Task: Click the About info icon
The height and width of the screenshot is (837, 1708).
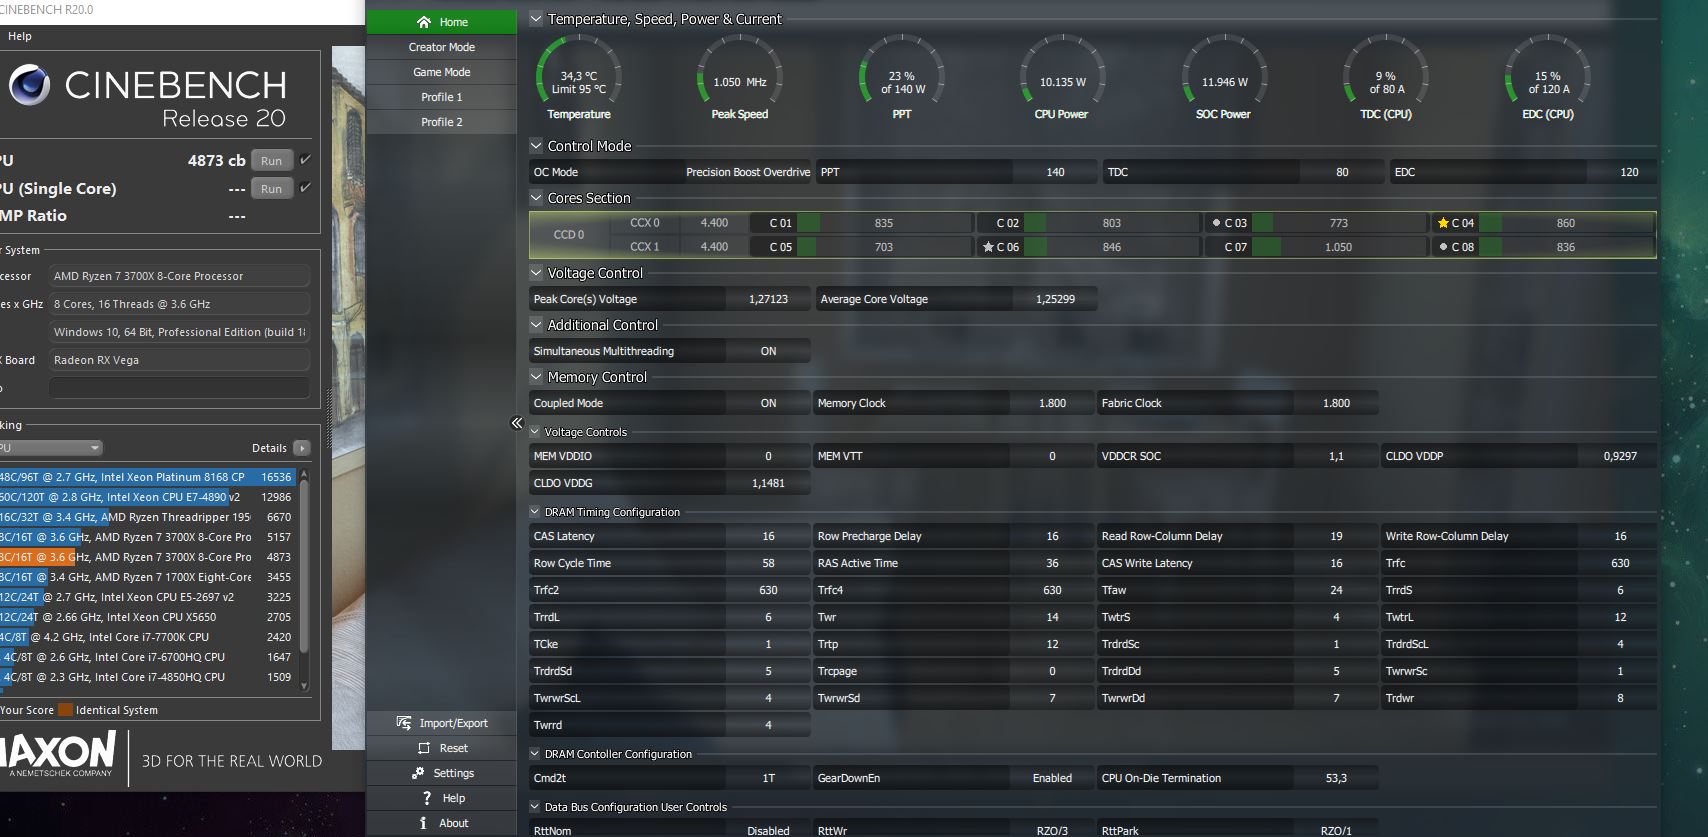Action: 424,823
